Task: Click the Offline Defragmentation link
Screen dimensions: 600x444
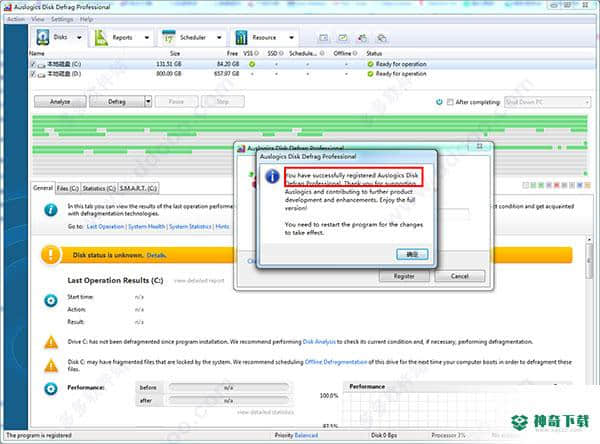Action: point(336,362)
